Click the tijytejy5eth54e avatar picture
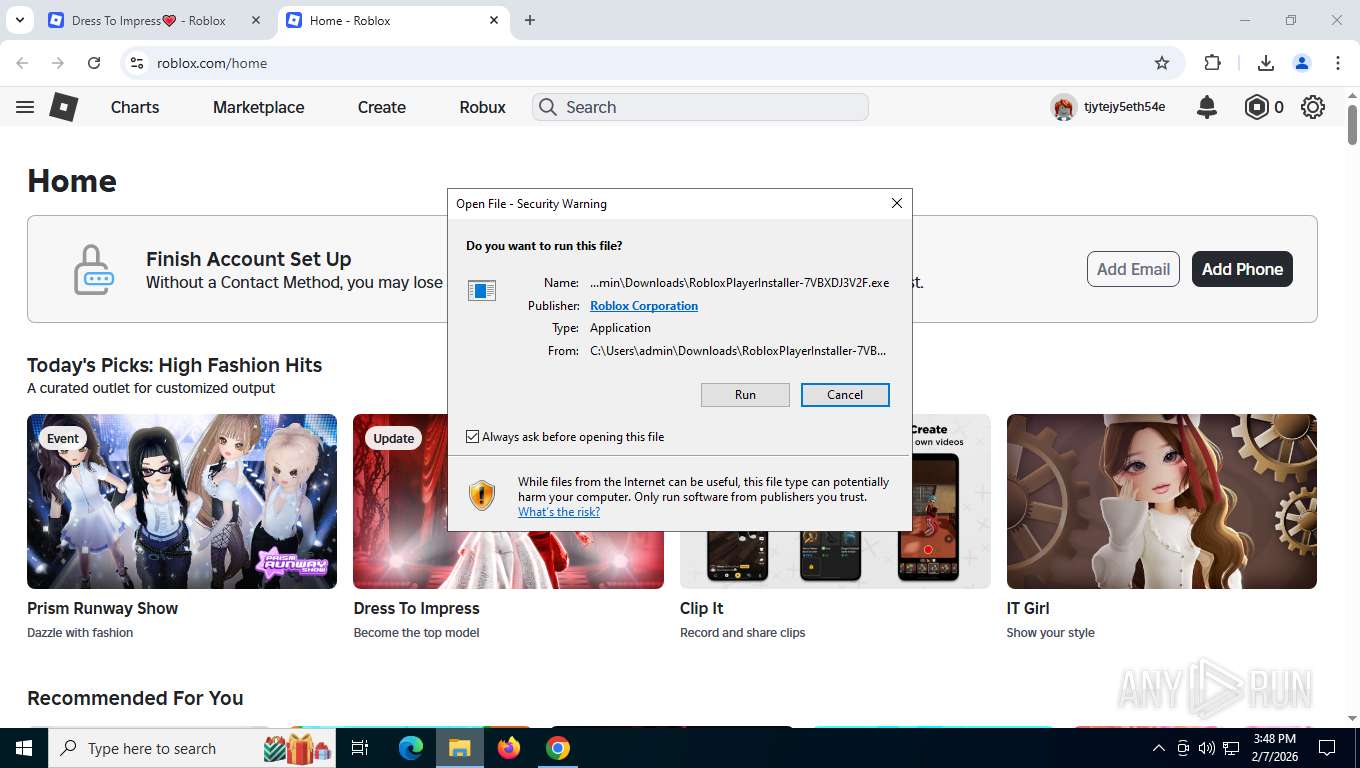The height and width of the screenshot is (768, 1360). pos(1063,107)
